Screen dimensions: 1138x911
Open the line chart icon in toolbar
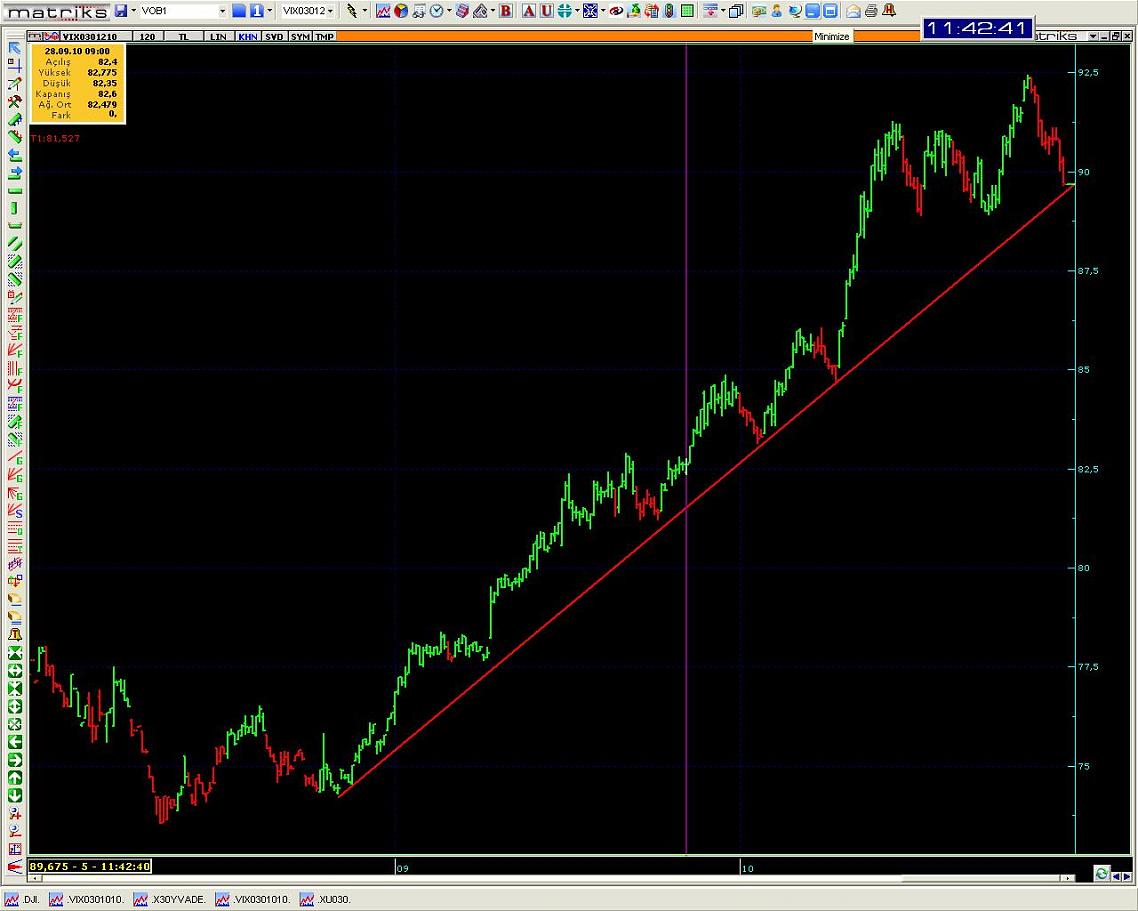(x=383, y=11)
